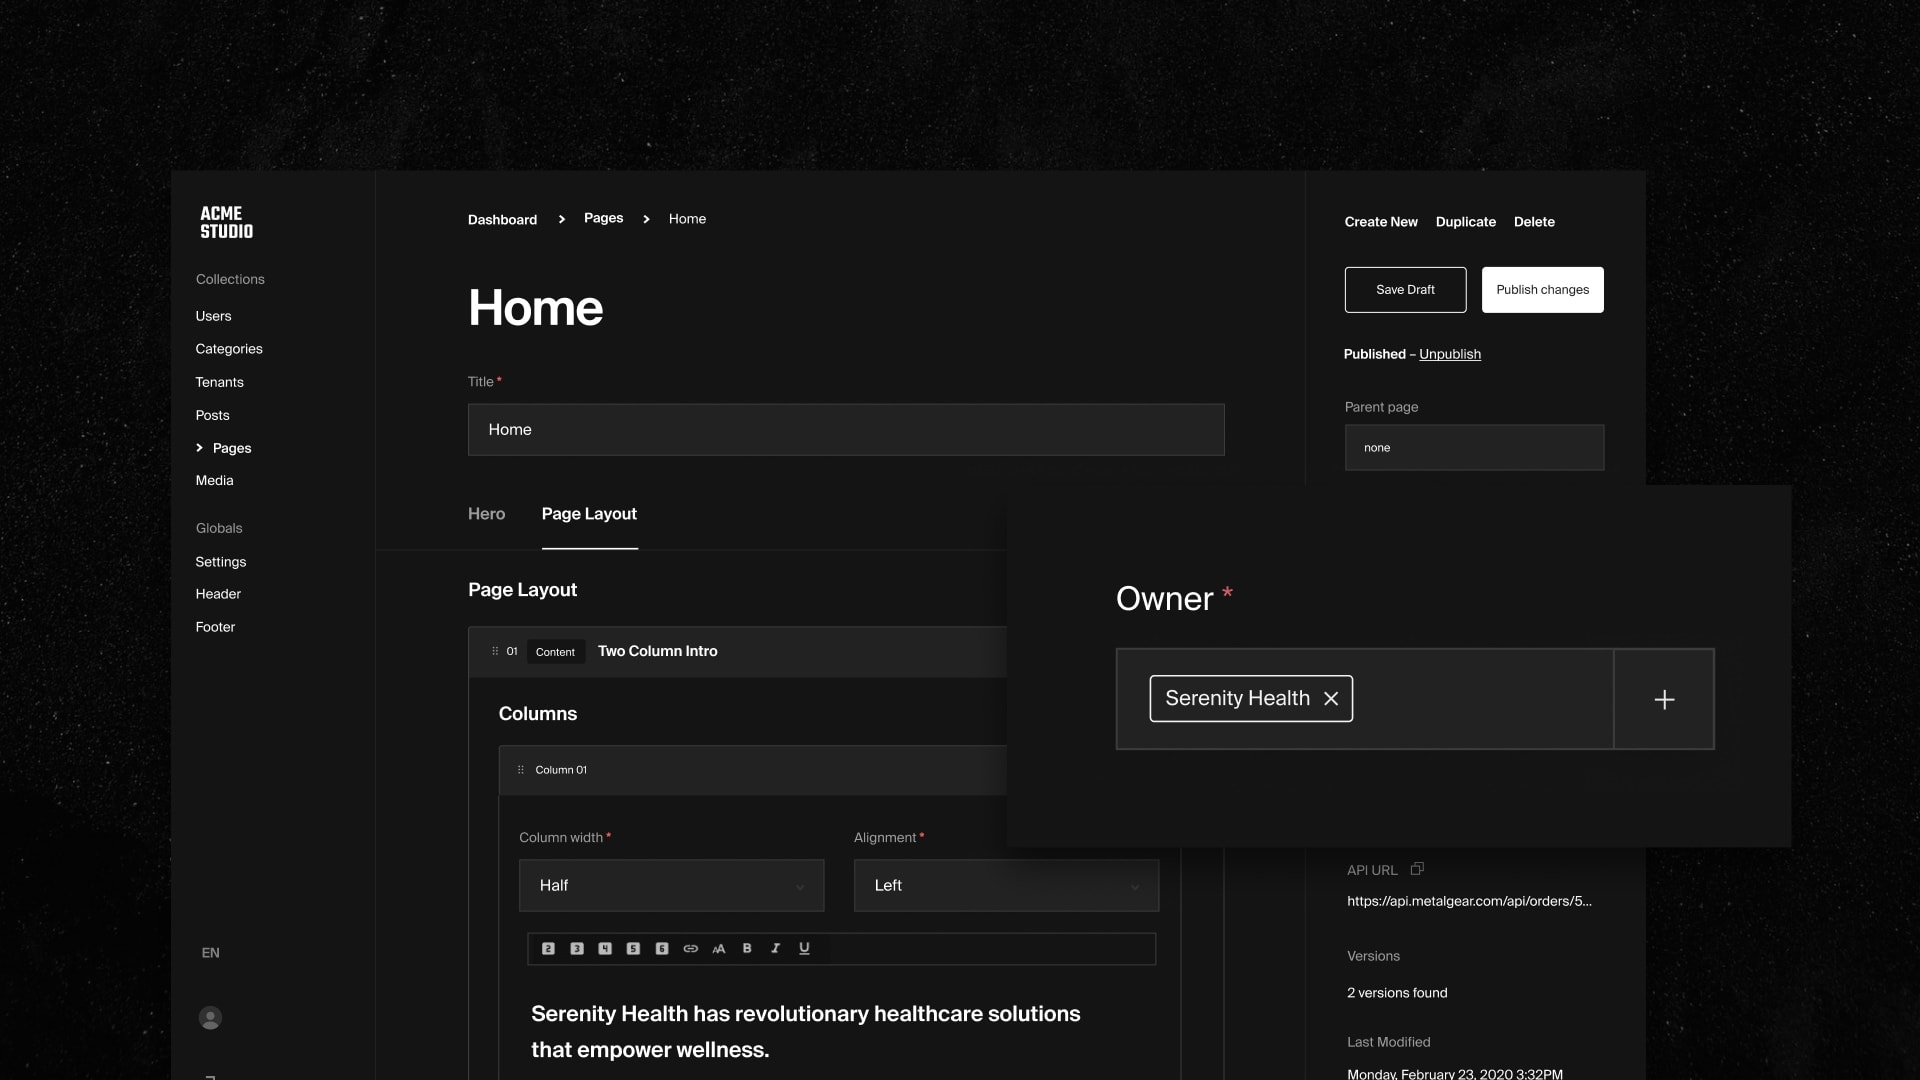This screenshot has width=1920, height=1080.
Task: Click the Publish changes button
Action: click(1543, 290)
